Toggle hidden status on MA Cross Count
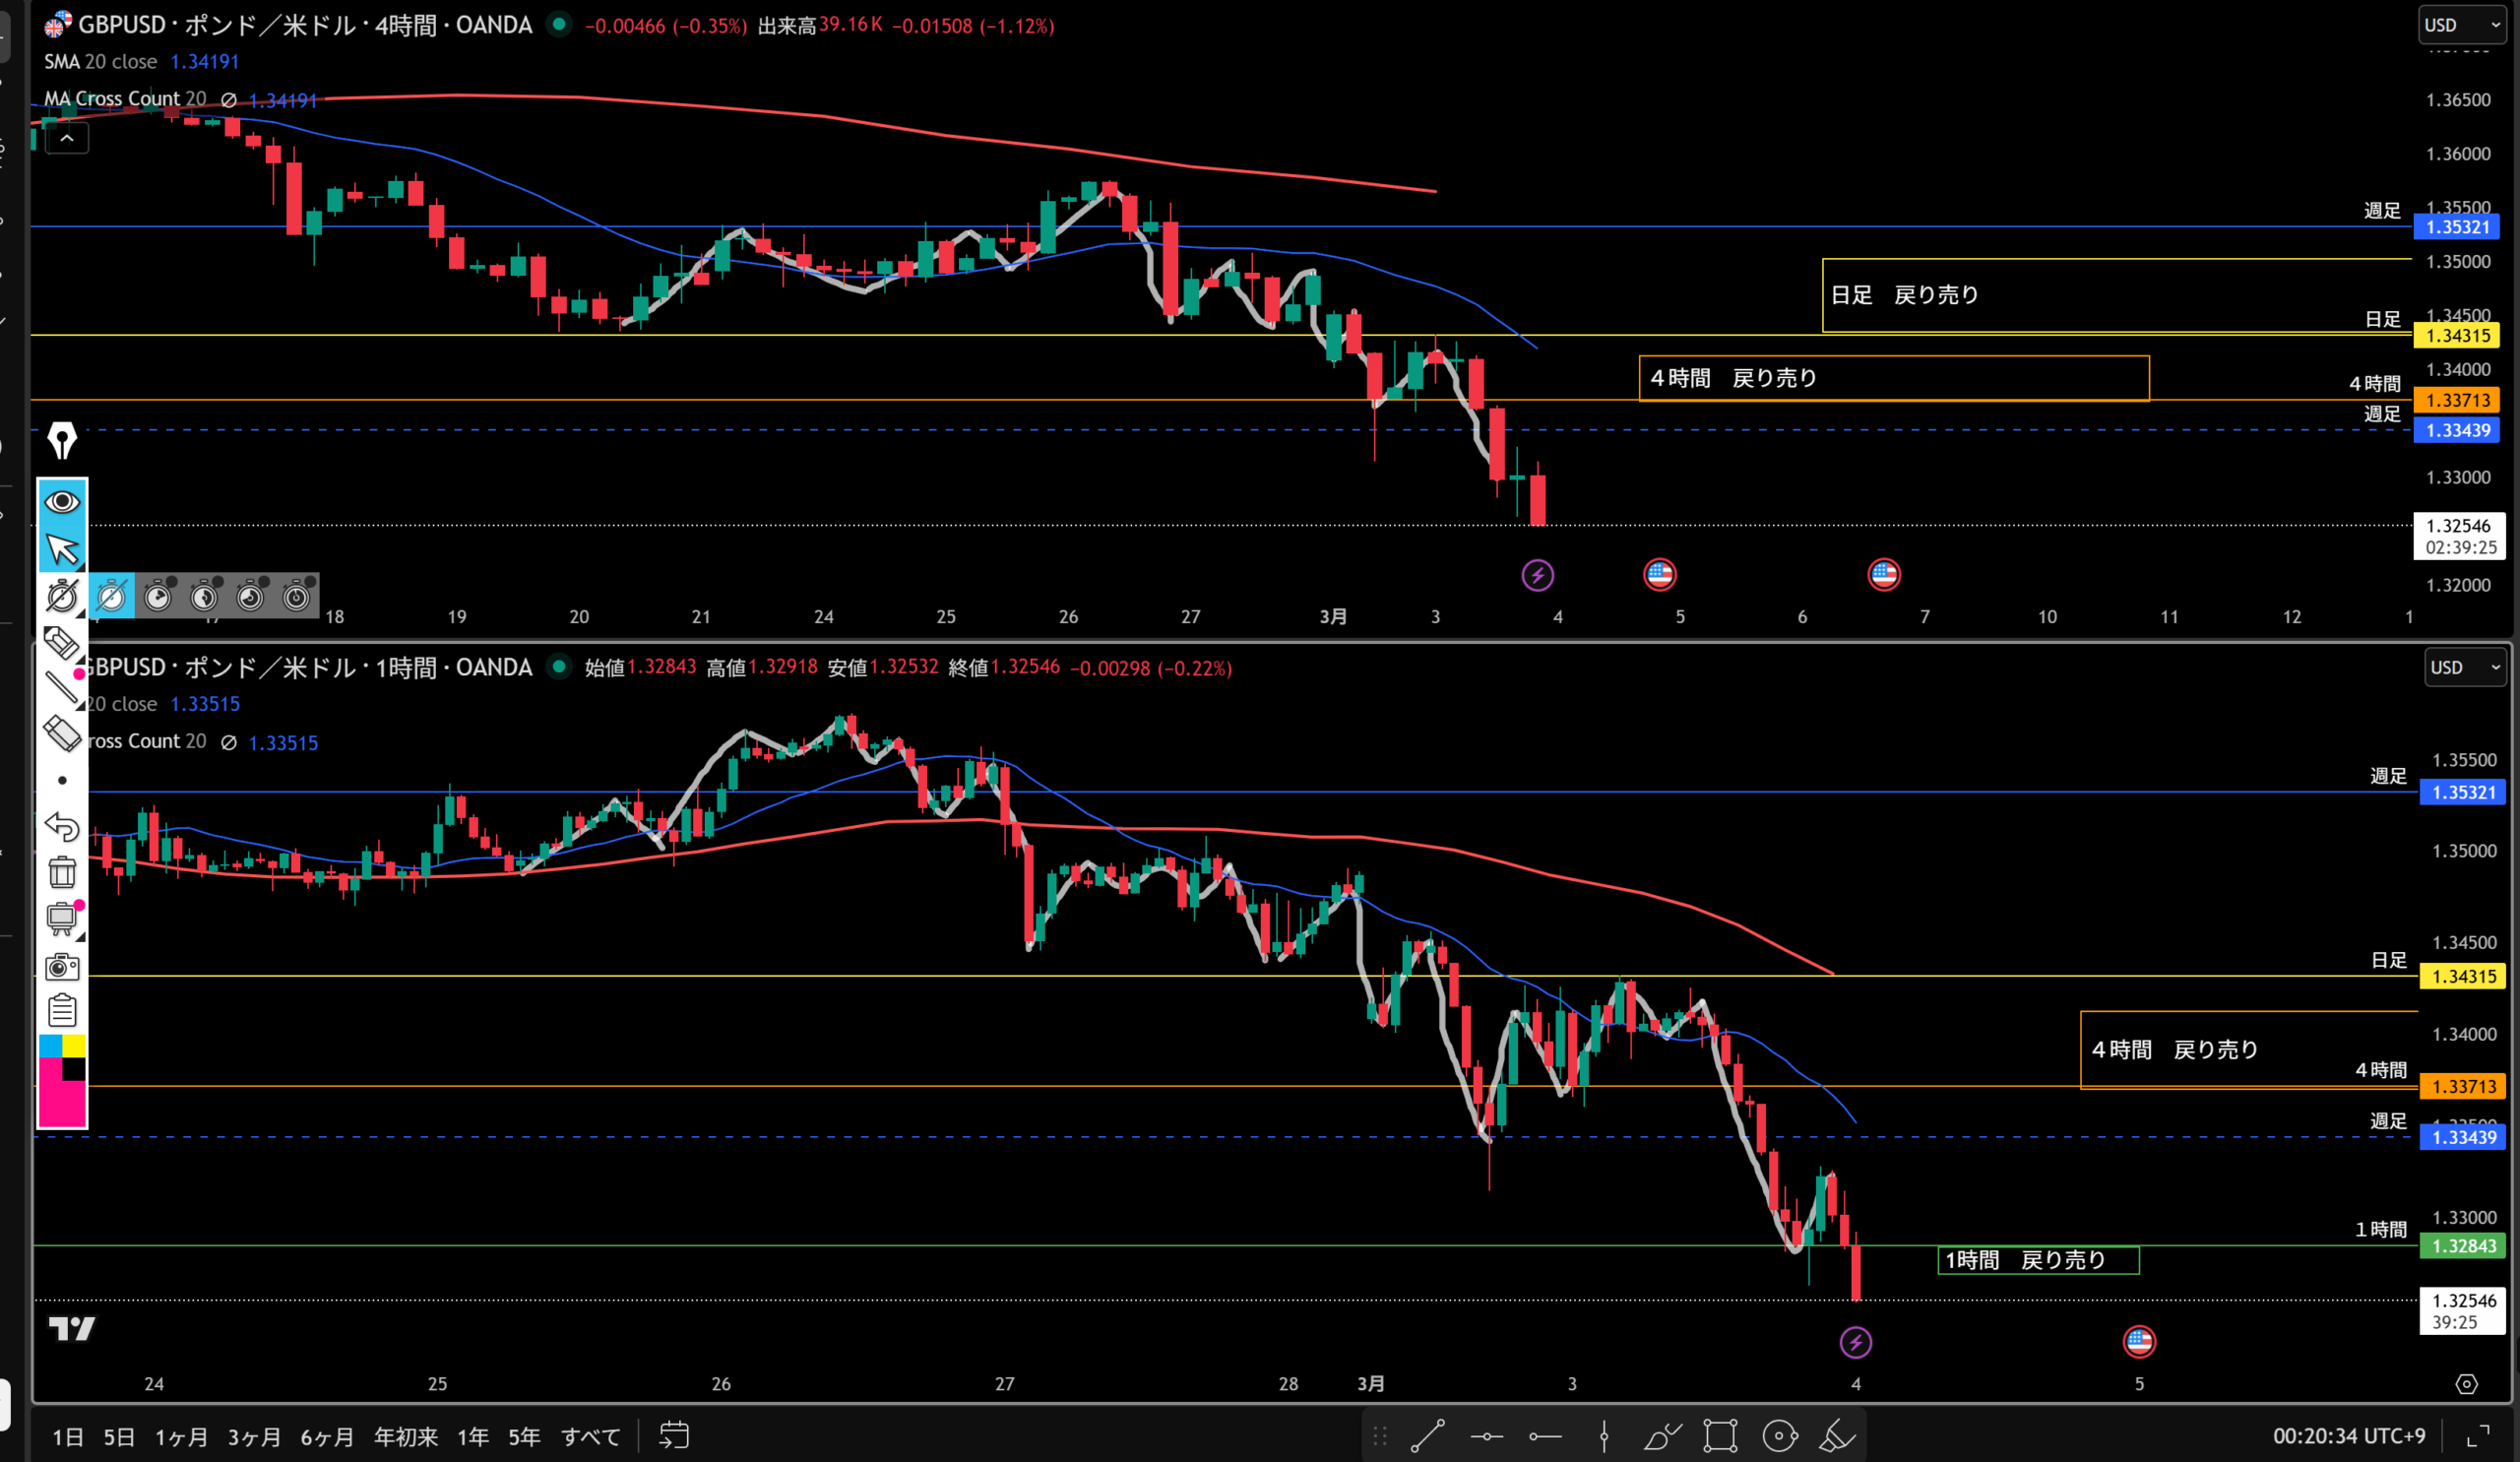This screenshot has height=1462, width=2520. pyautogui.click(x=228, y=99)
